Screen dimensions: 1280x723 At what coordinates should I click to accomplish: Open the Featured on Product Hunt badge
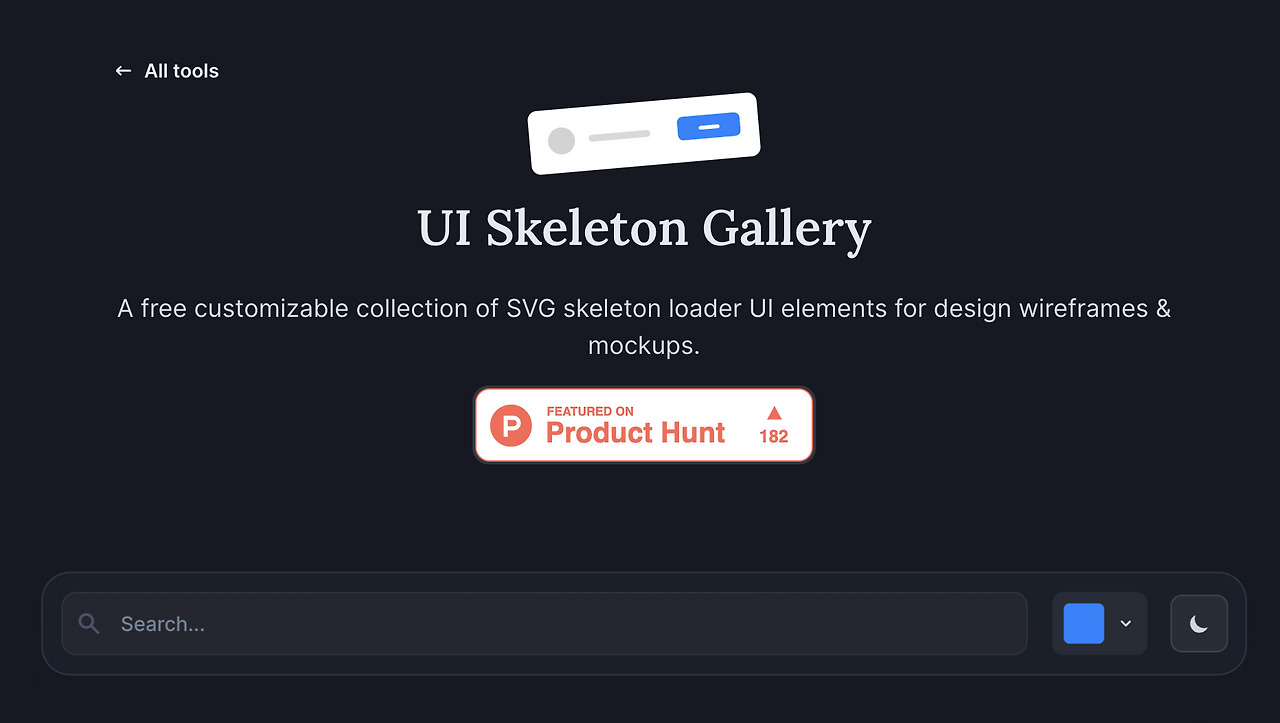(644, 424)
